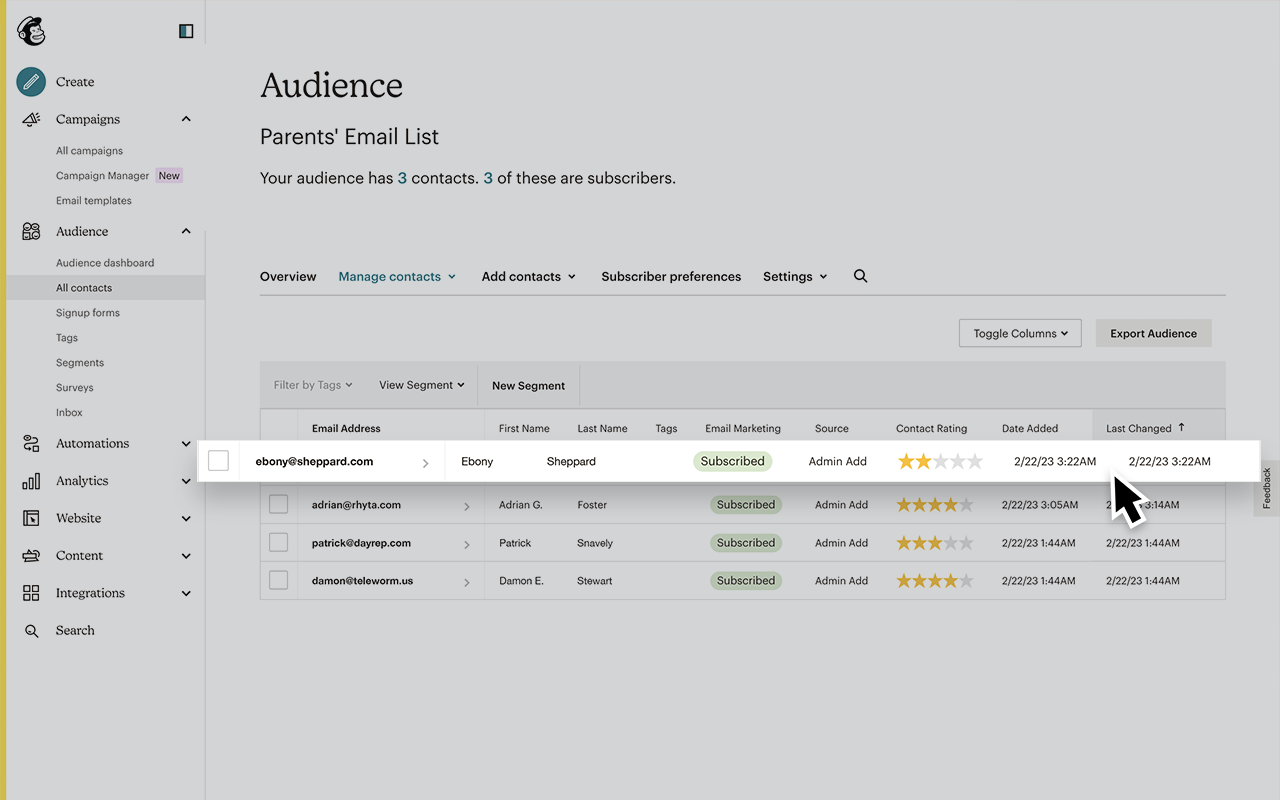
Task: Check the damon@teleworx.us row checkbox
Action: (278, 580)
